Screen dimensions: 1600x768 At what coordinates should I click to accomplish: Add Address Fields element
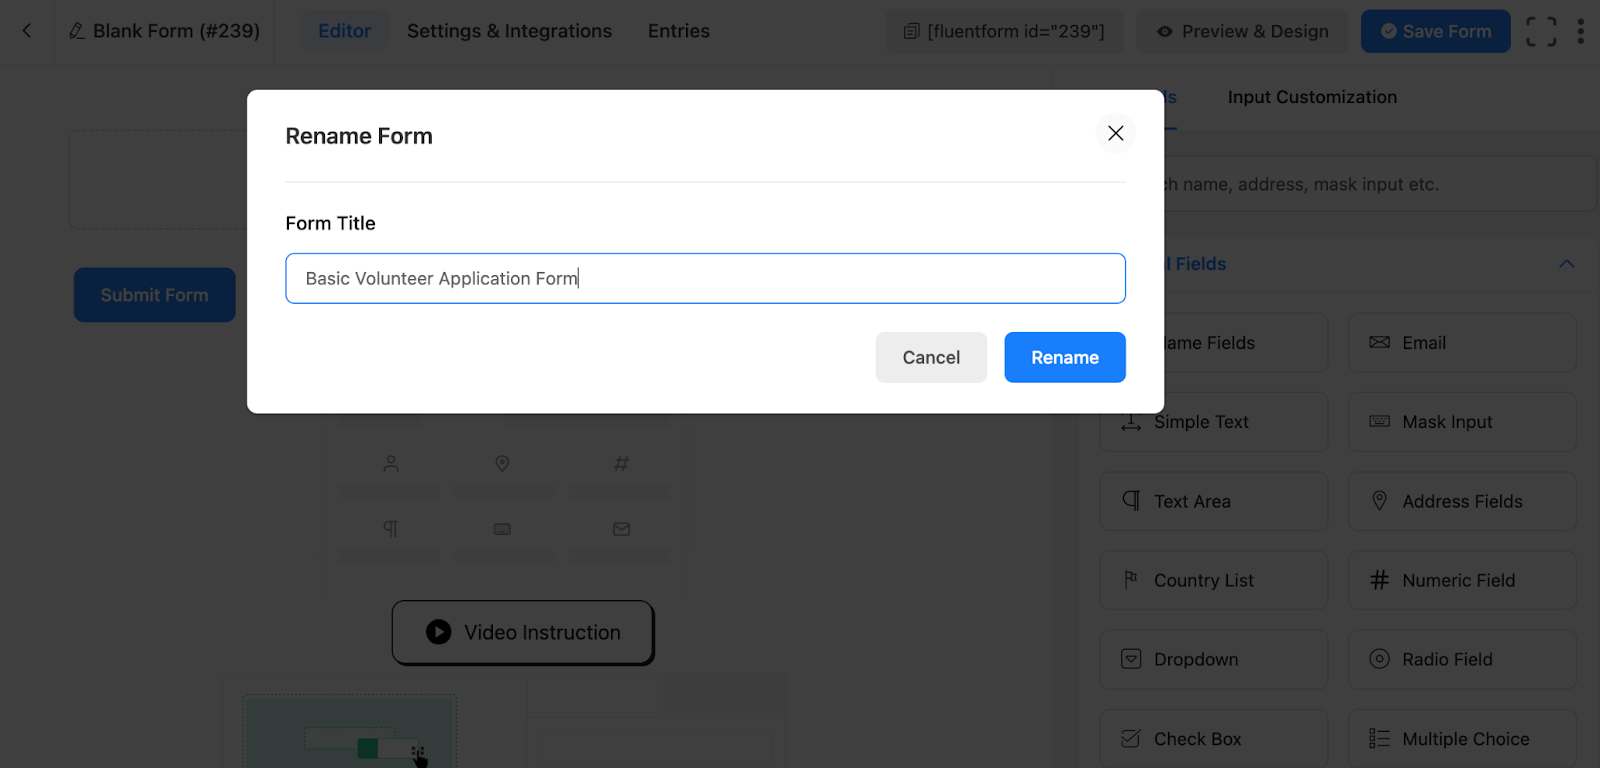[x=1462, y=501]
